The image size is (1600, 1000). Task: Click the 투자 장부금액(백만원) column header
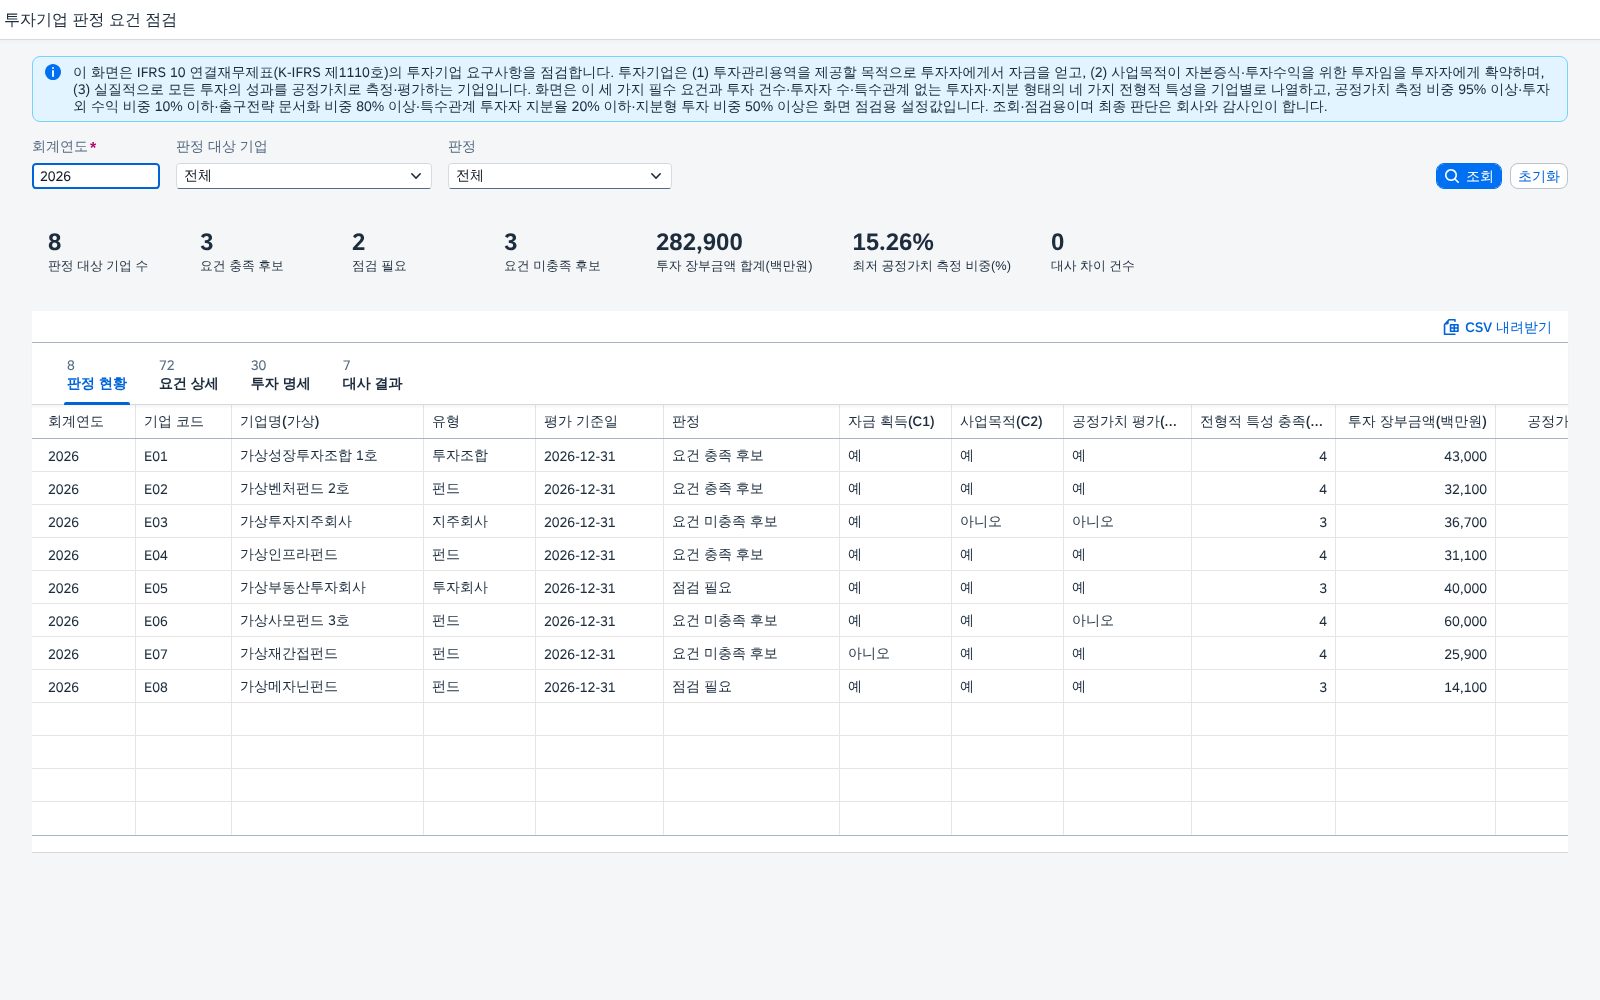(x=1415, y=422)
